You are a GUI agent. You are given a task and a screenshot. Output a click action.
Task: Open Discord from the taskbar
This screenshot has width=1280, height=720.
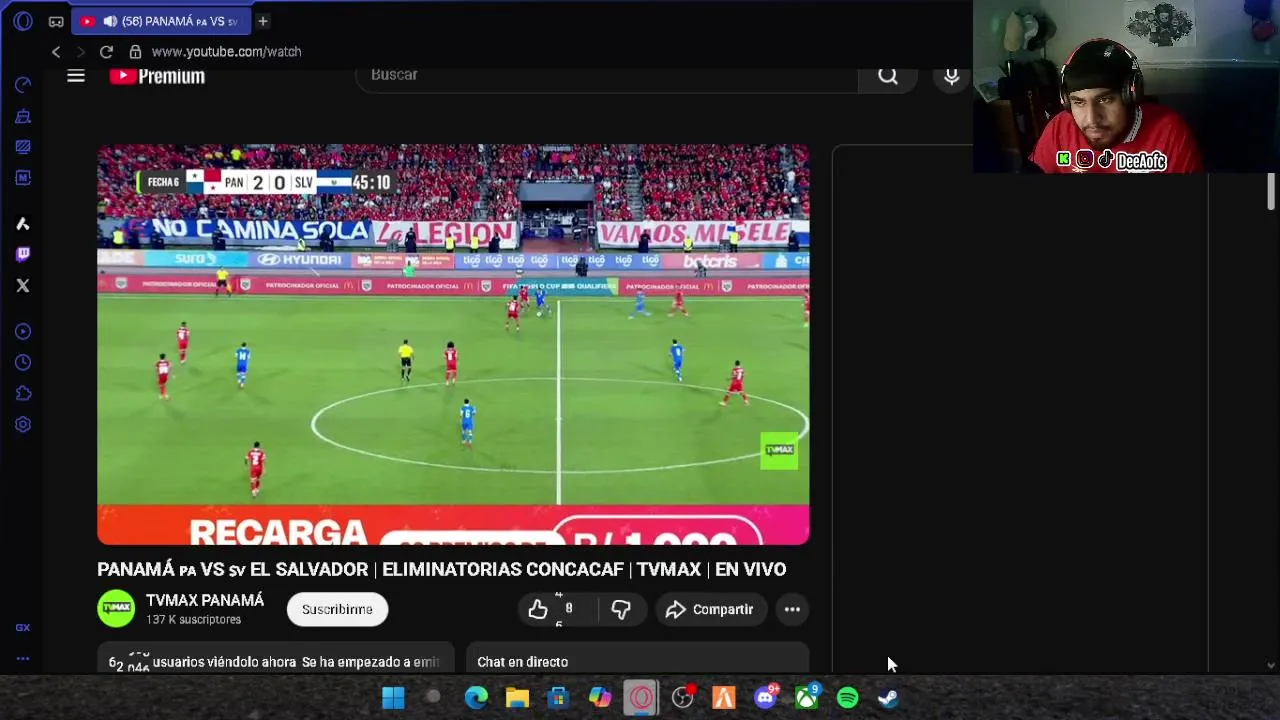point(765,698)
